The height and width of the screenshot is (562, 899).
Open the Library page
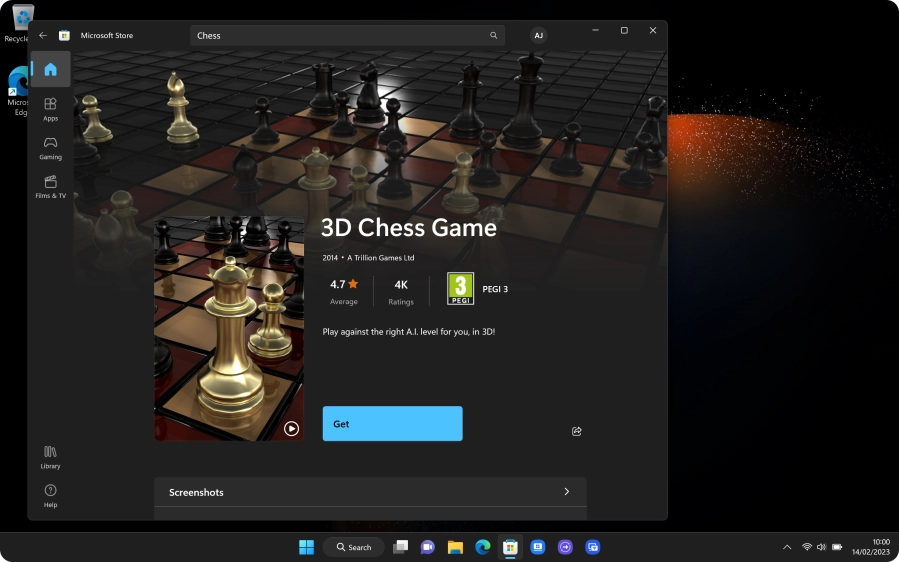[50, 457]
